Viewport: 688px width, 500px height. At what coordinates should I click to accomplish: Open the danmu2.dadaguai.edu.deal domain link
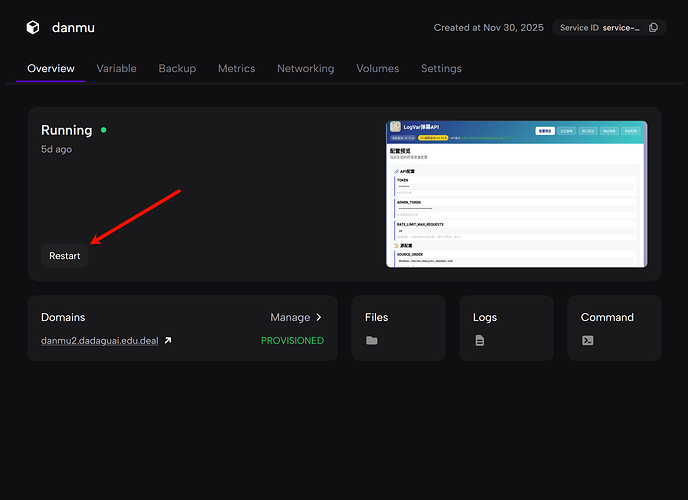click(99, 341)
